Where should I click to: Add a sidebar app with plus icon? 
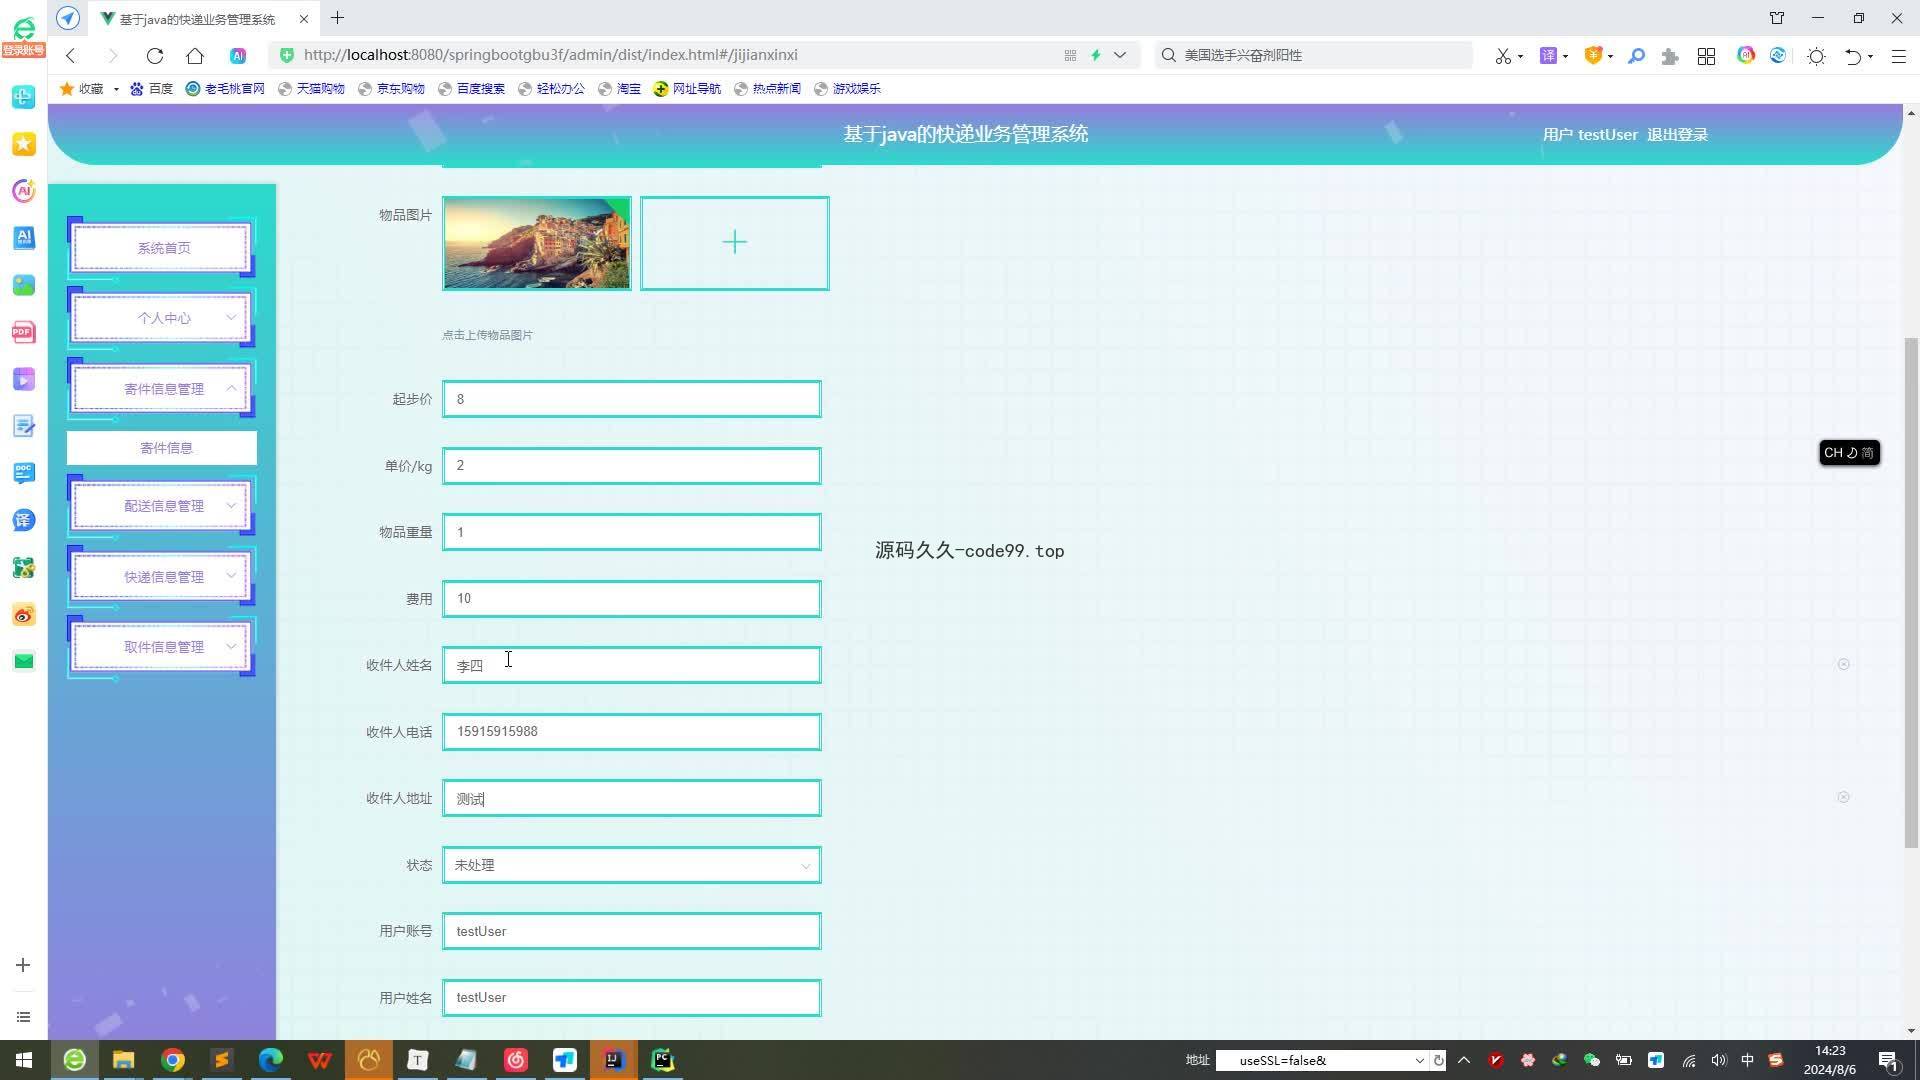click(23, 965)
